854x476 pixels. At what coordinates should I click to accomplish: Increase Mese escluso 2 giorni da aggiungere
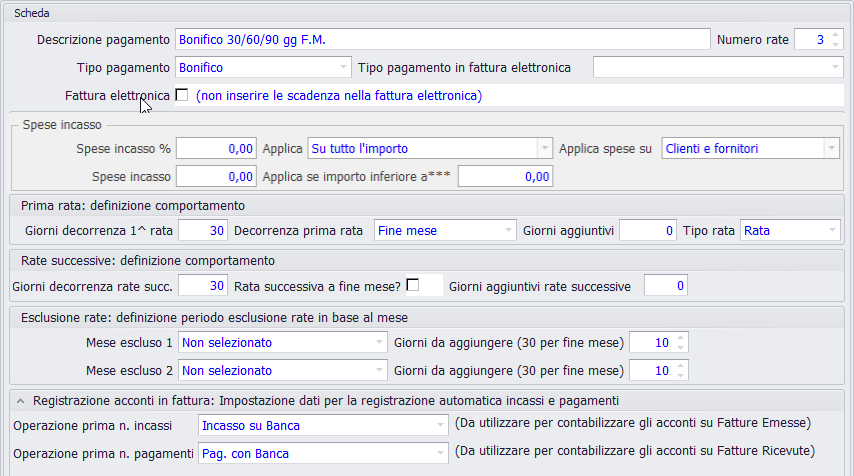click(x=680, y=366)
